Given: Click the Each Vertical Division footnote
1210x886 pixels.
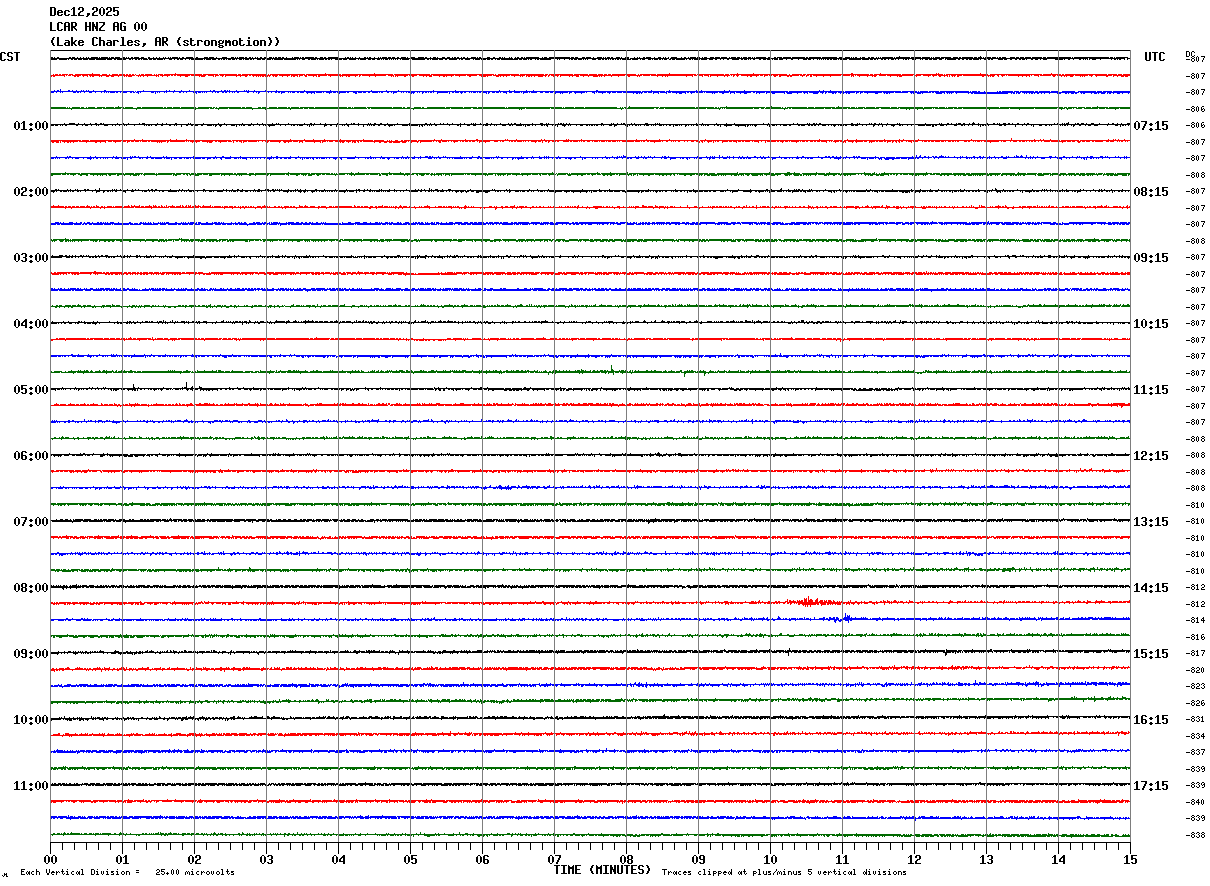Looking at the screenshot, I should tap(127, 872).
